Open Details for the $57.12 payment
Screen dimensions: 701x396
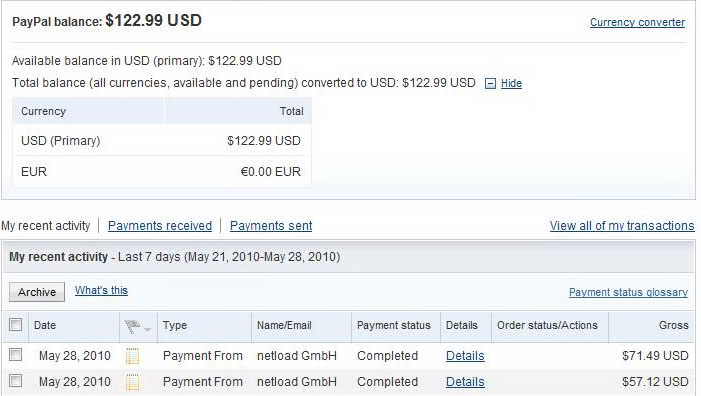coord(465,382)
